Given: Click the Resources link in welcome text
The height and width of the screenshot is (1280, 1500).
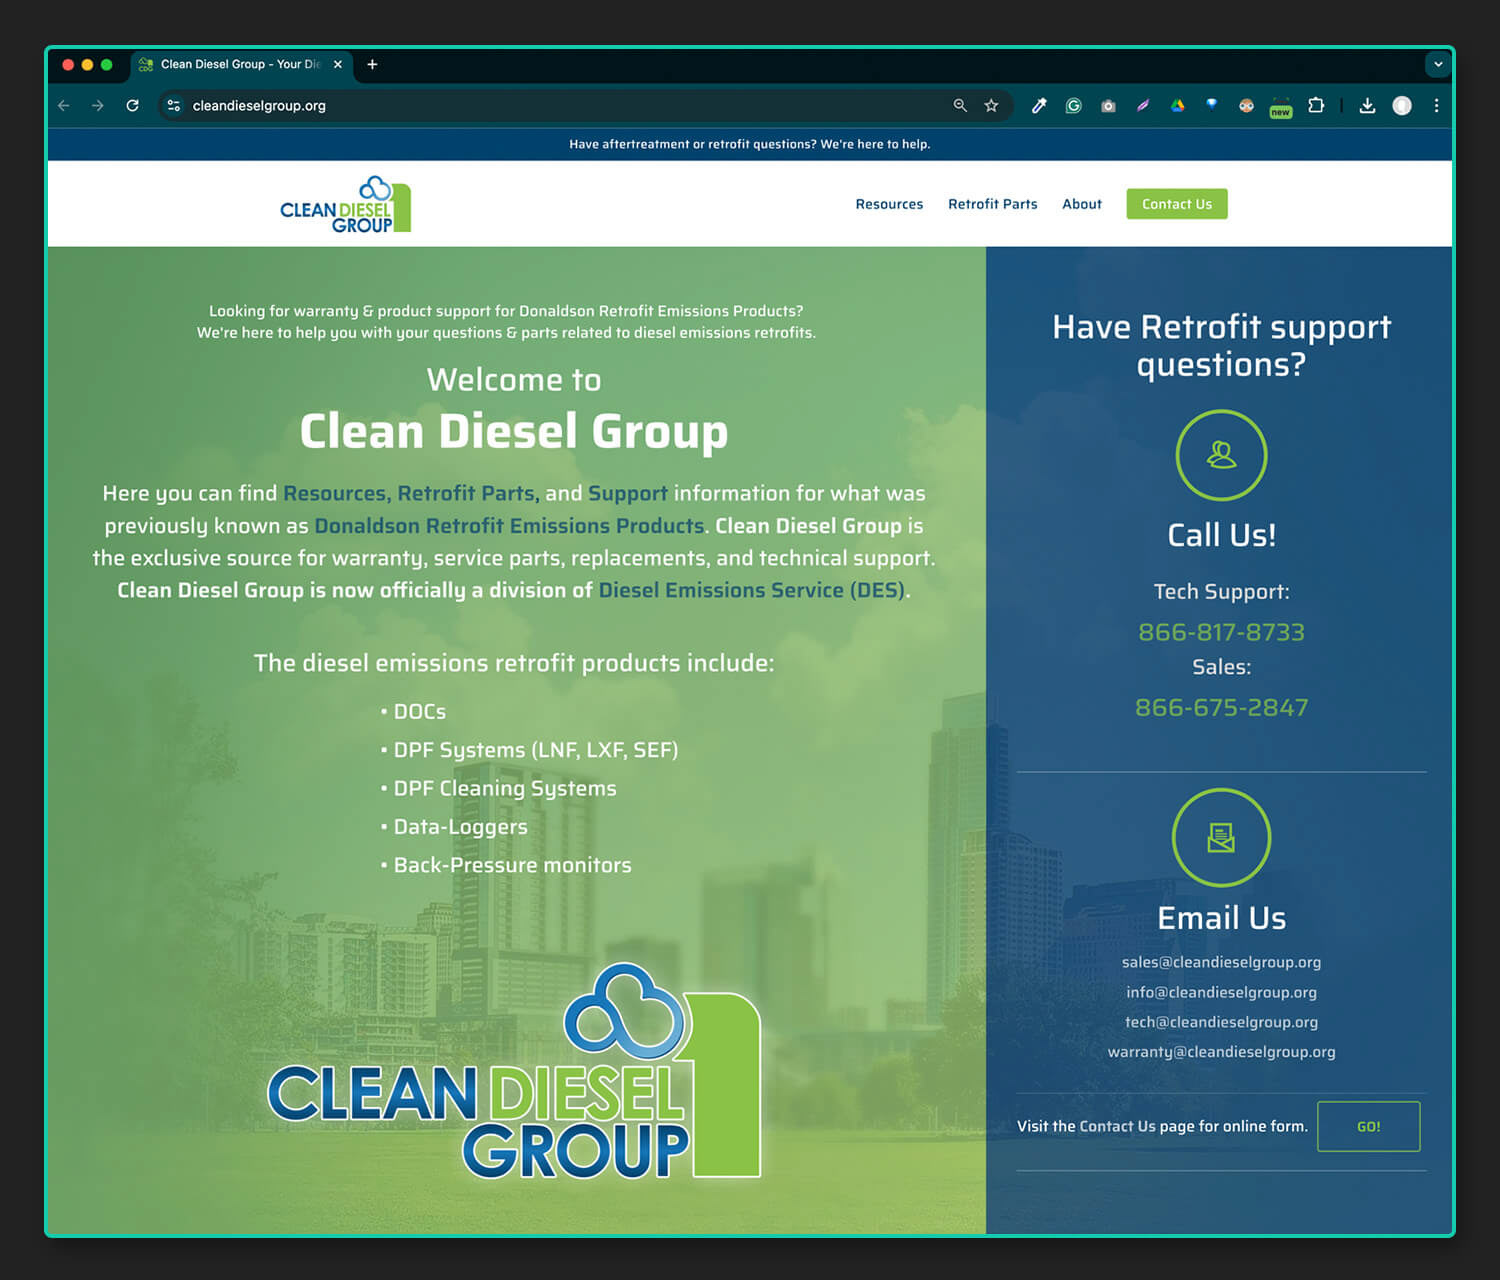Looking at the screenshot, I should point(334,493).
